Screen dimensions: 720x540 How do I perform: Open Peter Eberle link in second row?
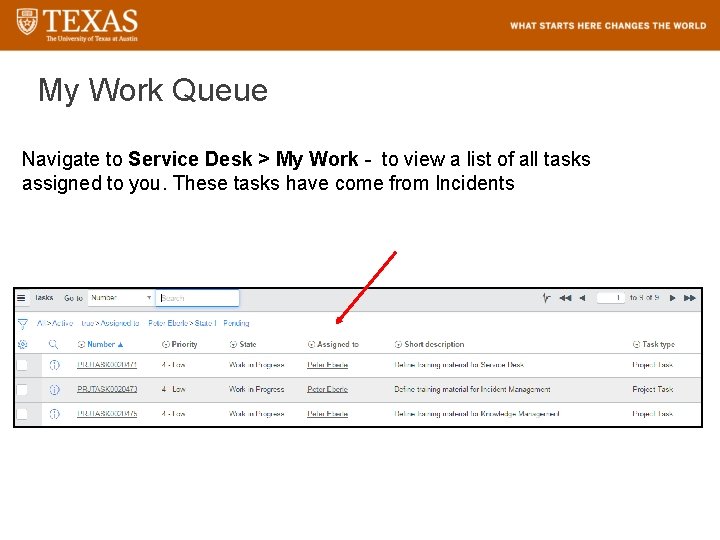coord(327,389)
